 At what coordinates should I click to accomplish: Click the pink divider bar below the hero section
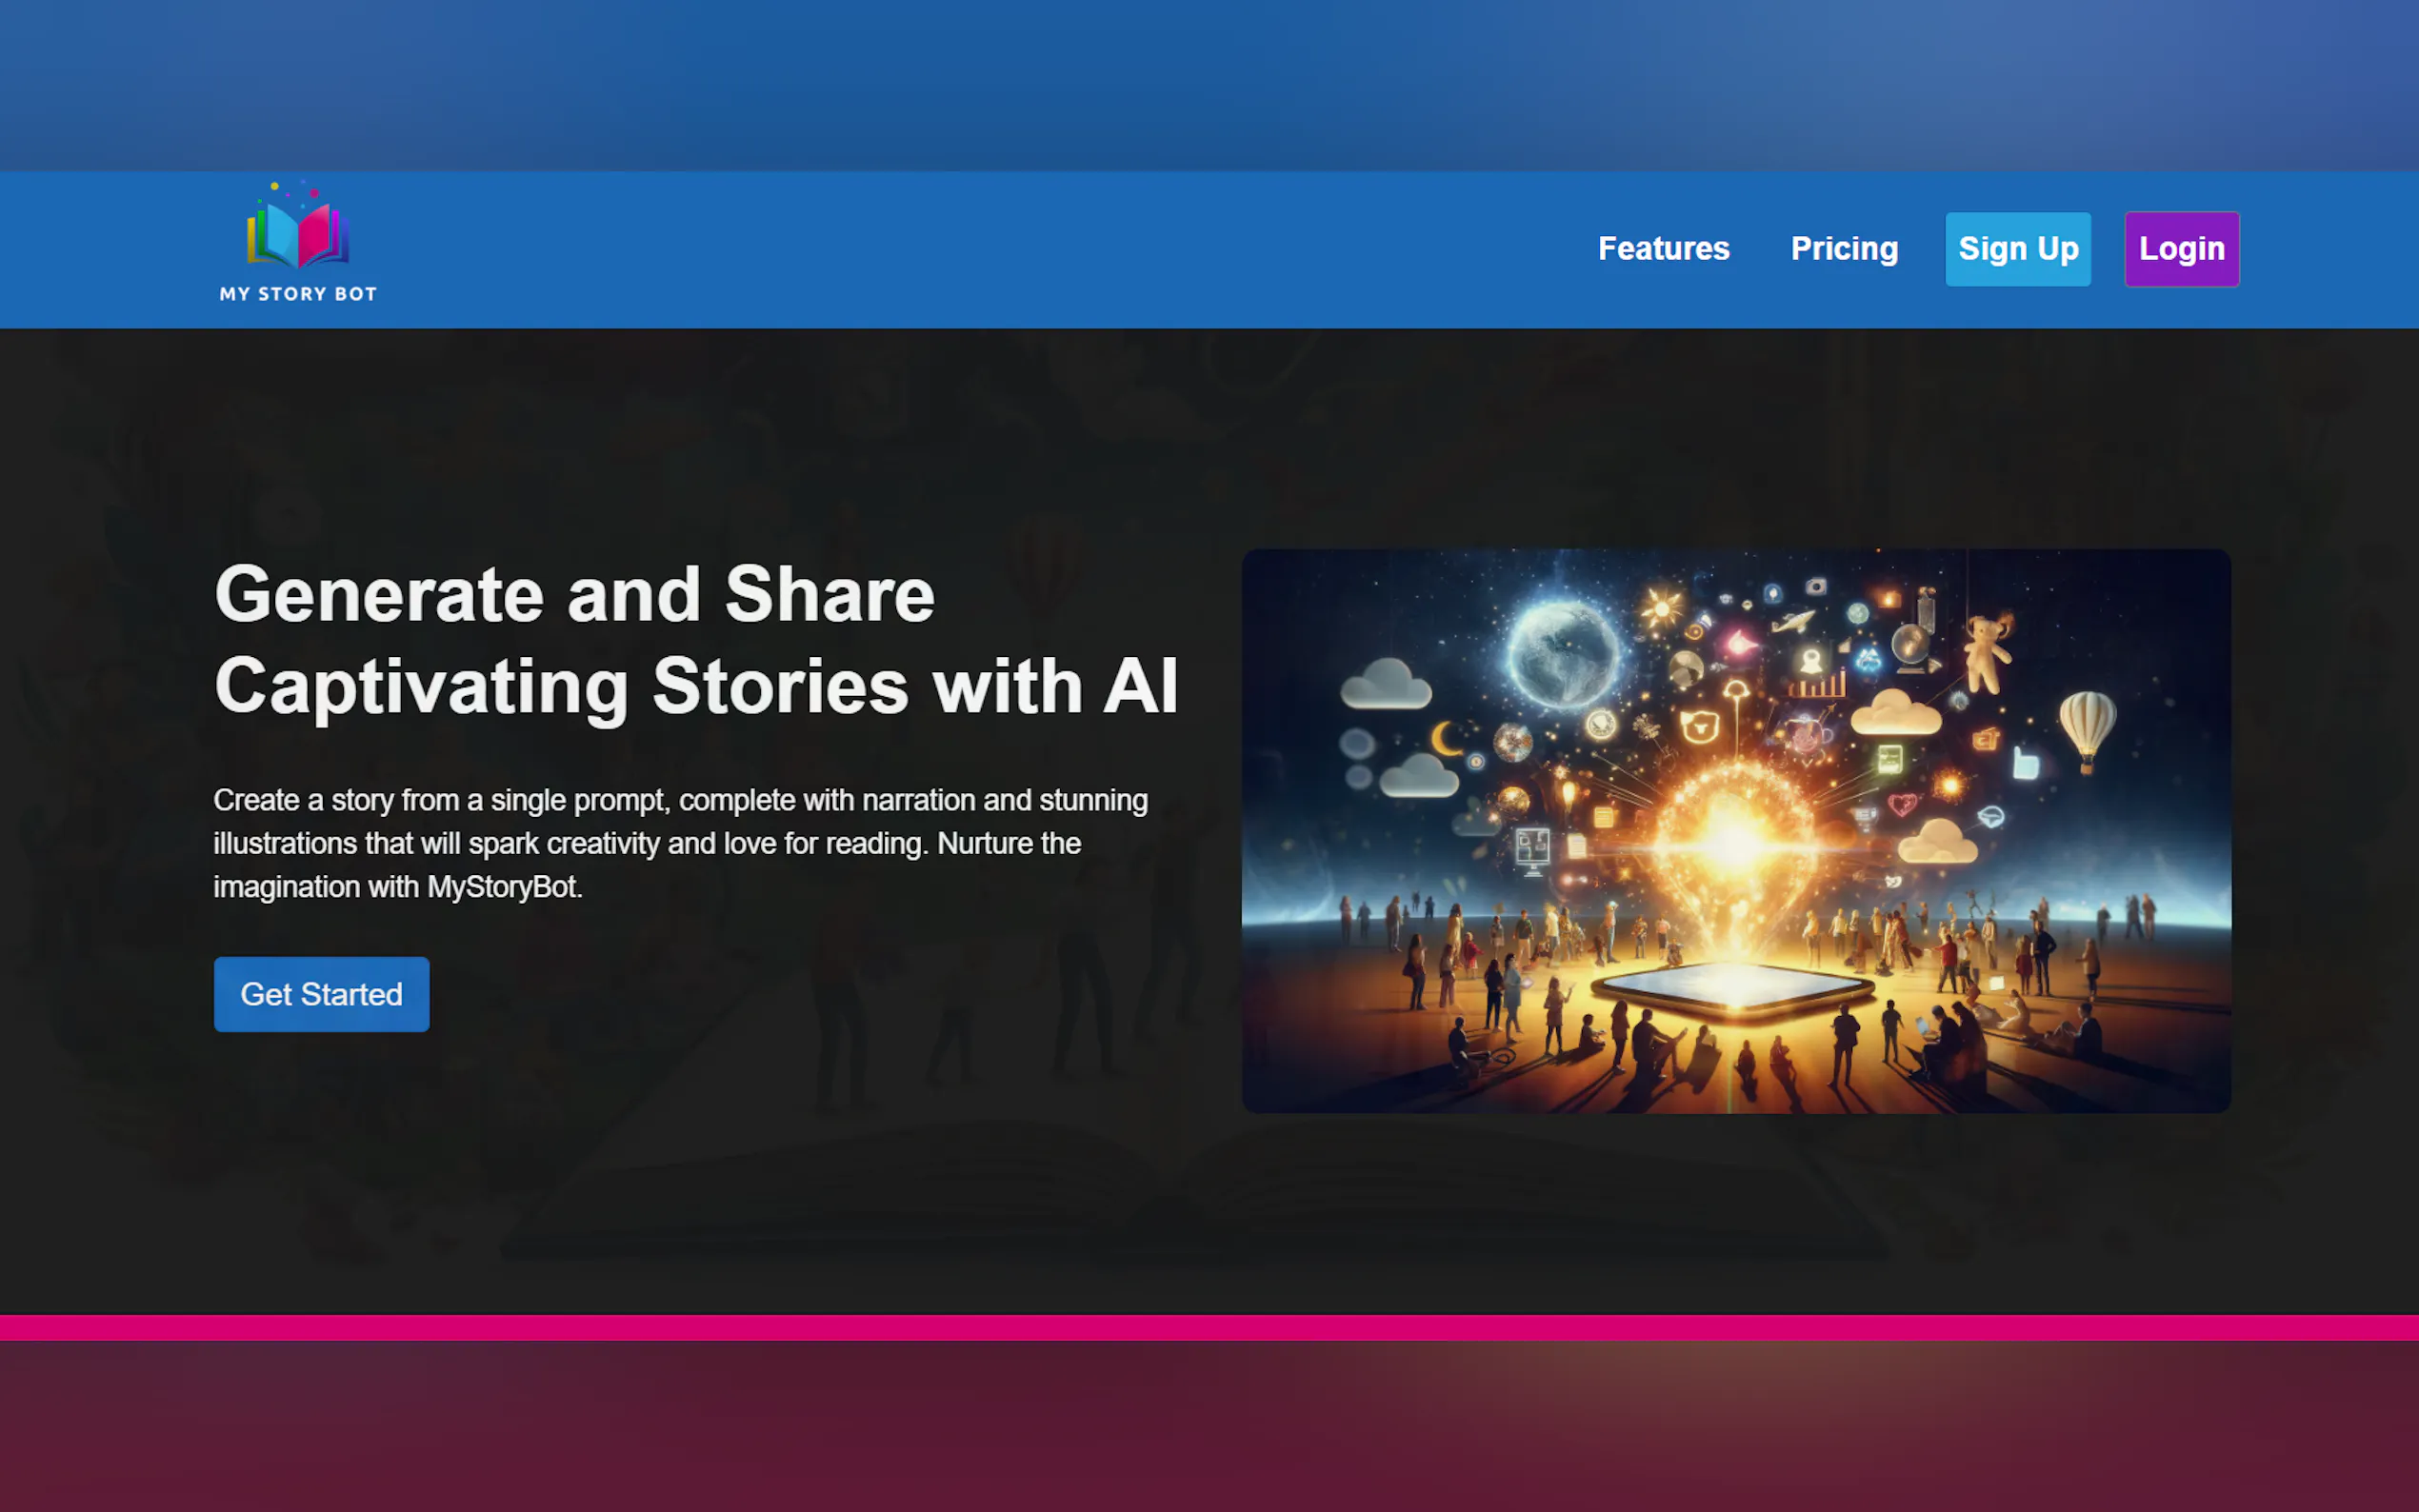pyautogui.click(x=1209, y=1327)
